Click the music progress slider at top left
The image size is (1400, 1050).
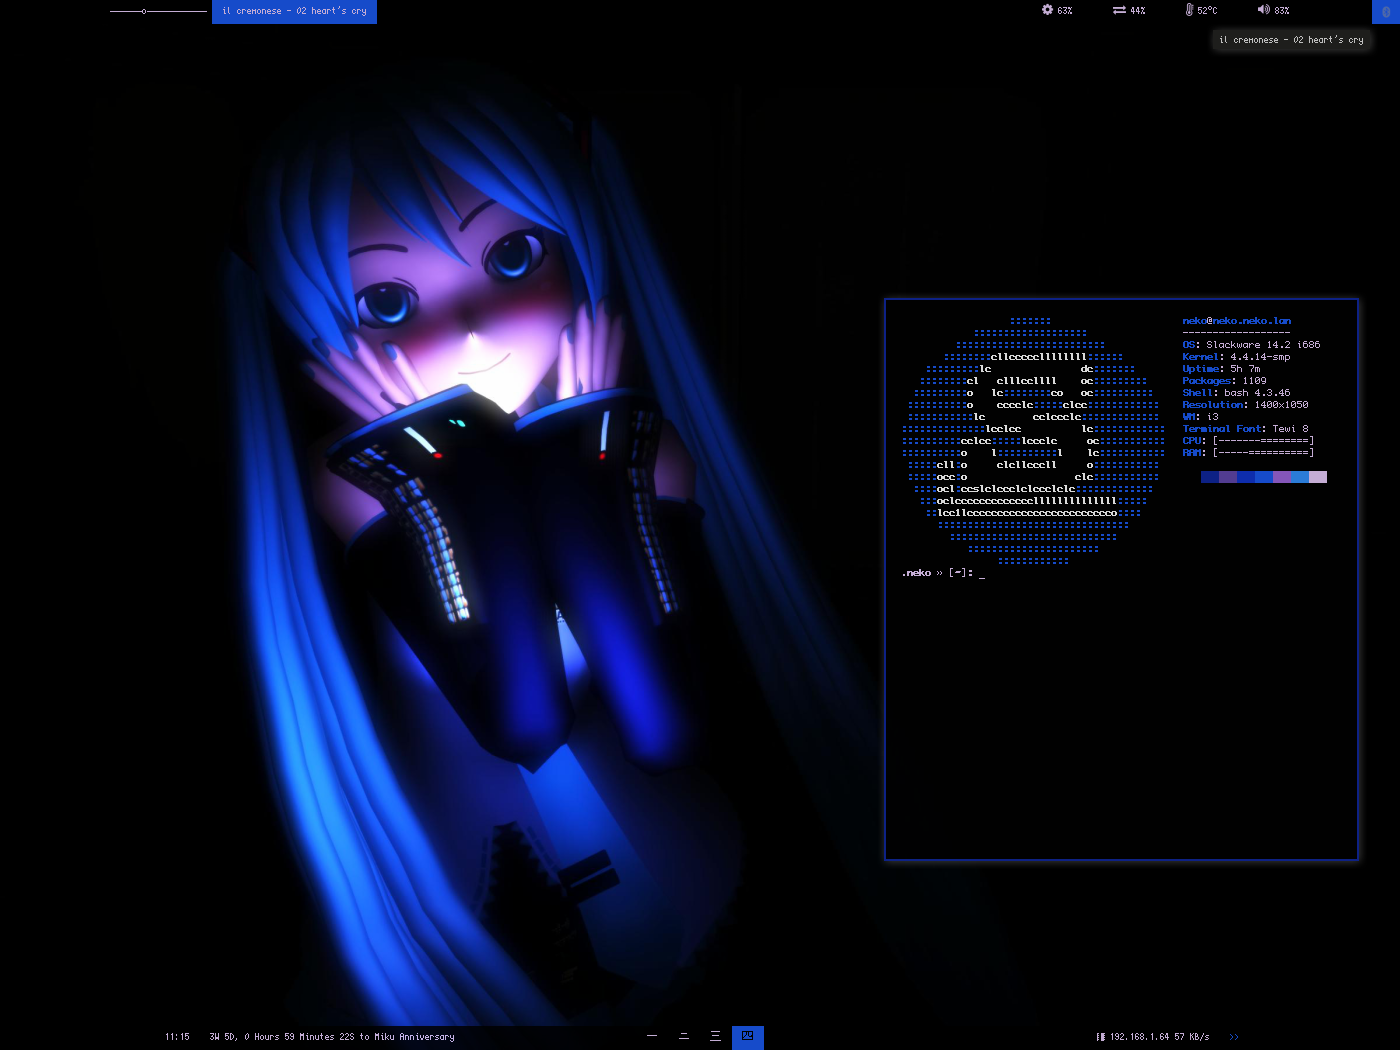158,11
